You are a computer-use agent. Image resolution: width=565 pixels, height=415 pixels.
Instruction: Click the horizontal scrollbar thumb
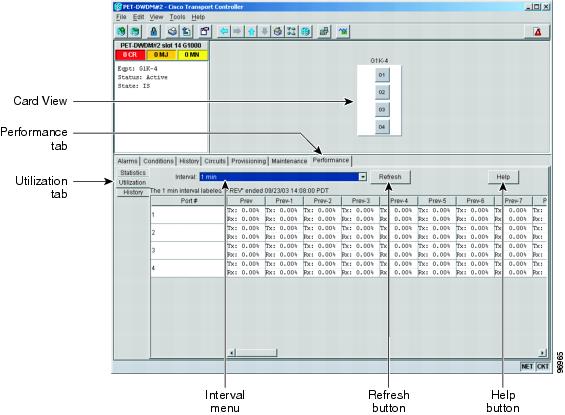[256, 352]
